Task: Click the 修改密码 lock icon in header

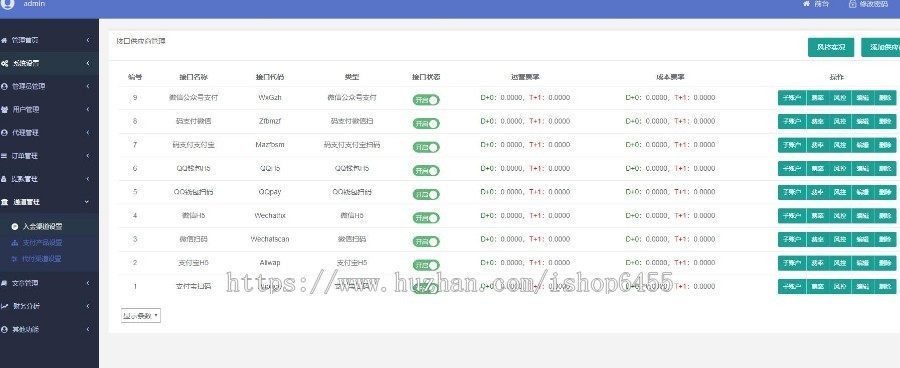Action: [x=852, y=3]
